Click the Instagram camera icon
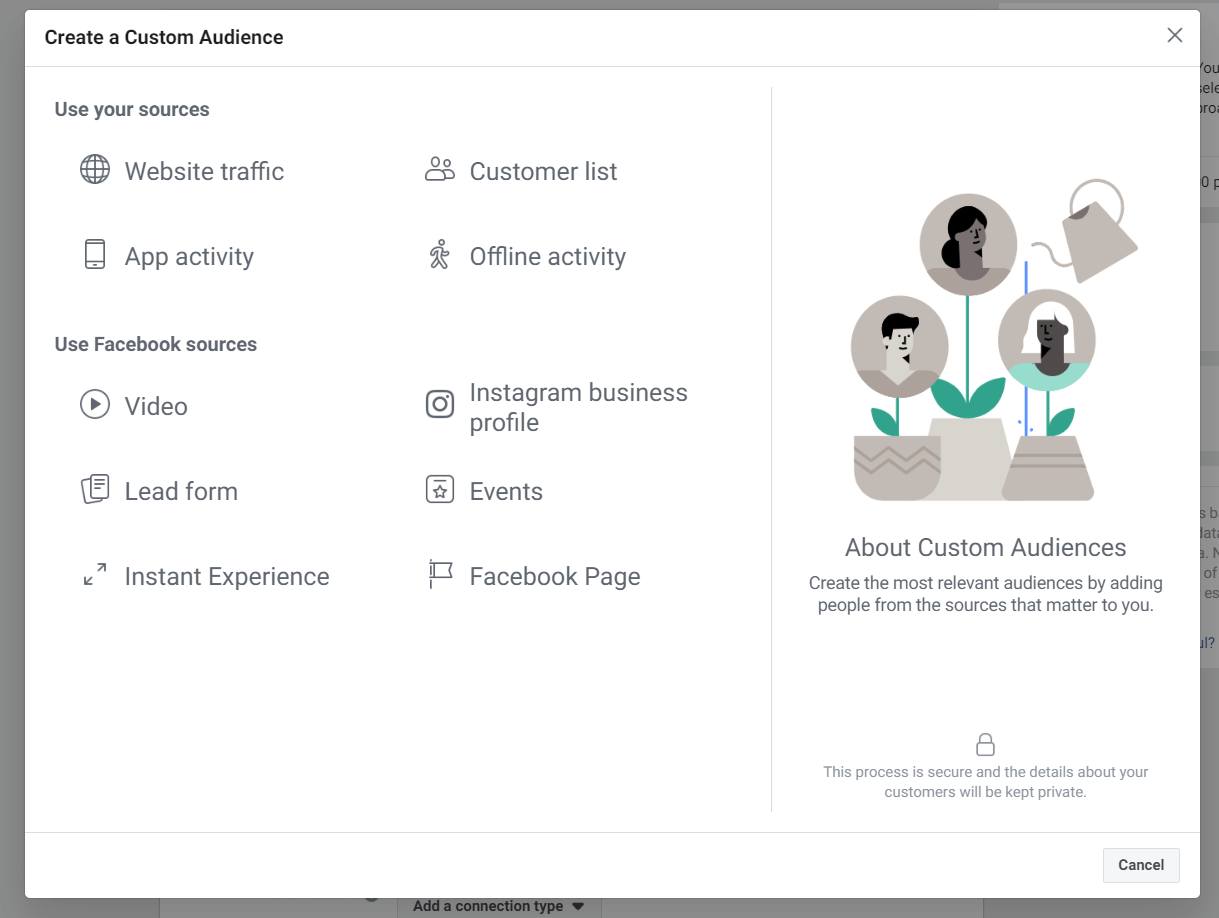1219x918 pixels. pos(440,404)
